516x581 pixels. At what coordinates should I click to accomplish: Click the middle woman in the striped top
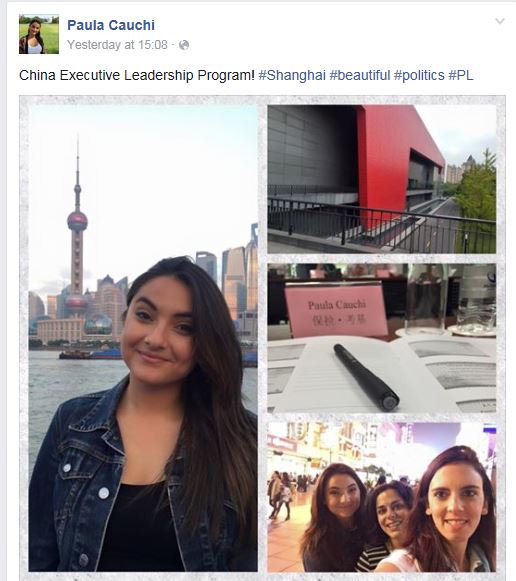tap(387, 526)
